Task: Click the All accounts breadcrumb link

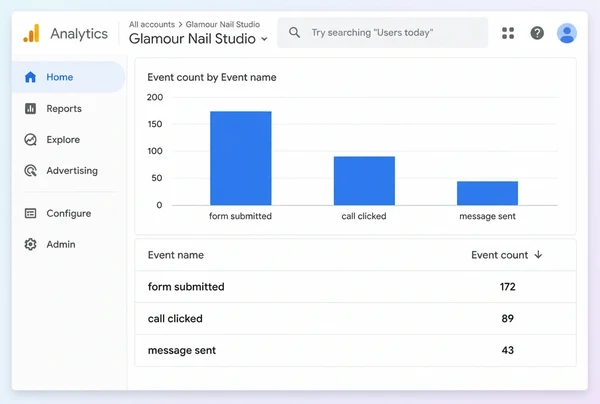Action: tap(152, 24)
